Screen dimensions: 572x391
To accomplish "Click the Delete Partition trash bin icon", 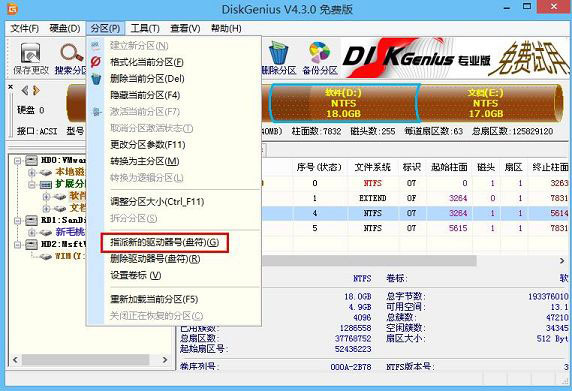I will click(278, 53).
